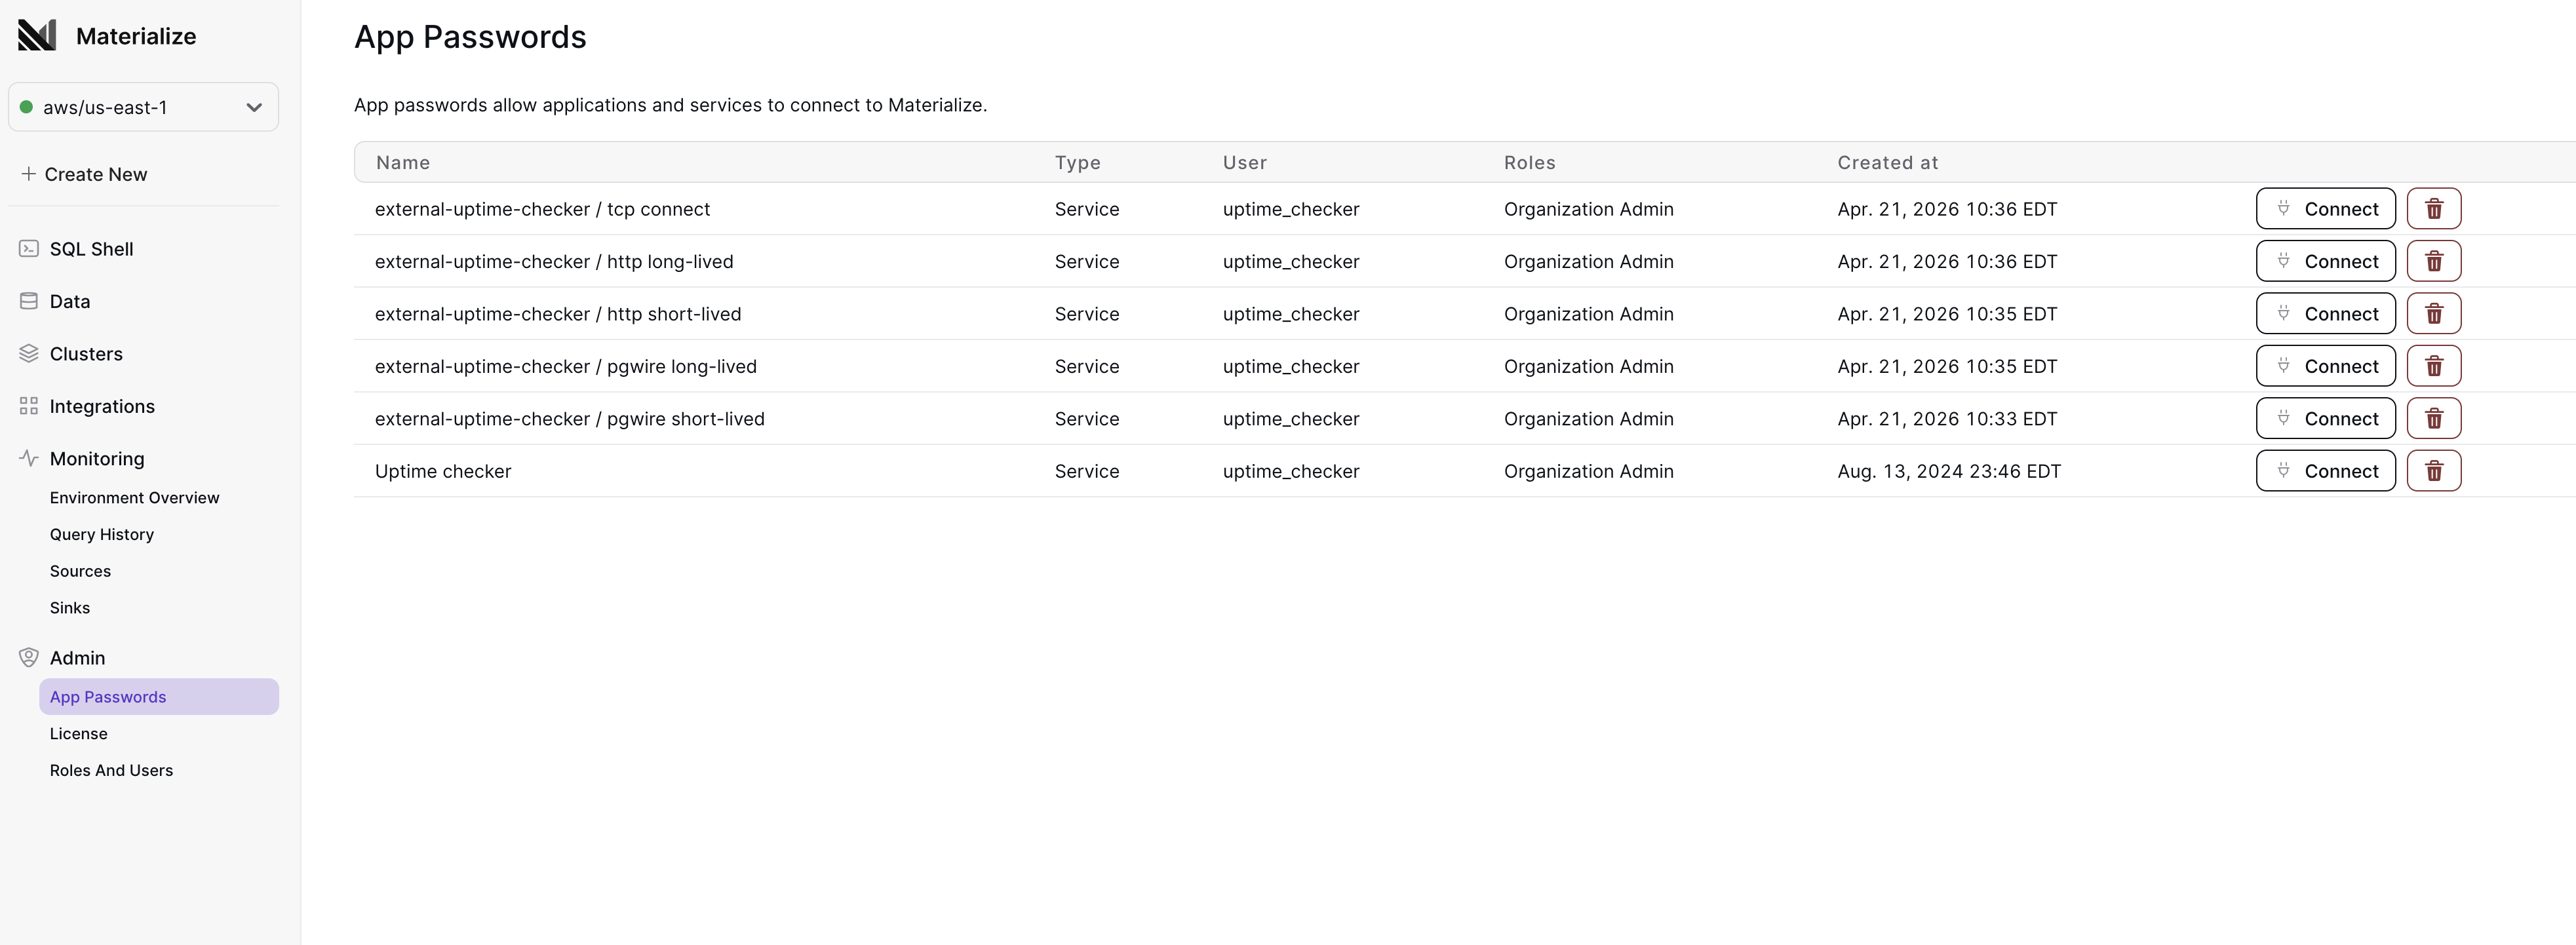Click the Admin shield icon
Screen dimensions: 2576x945
[29, 658]
